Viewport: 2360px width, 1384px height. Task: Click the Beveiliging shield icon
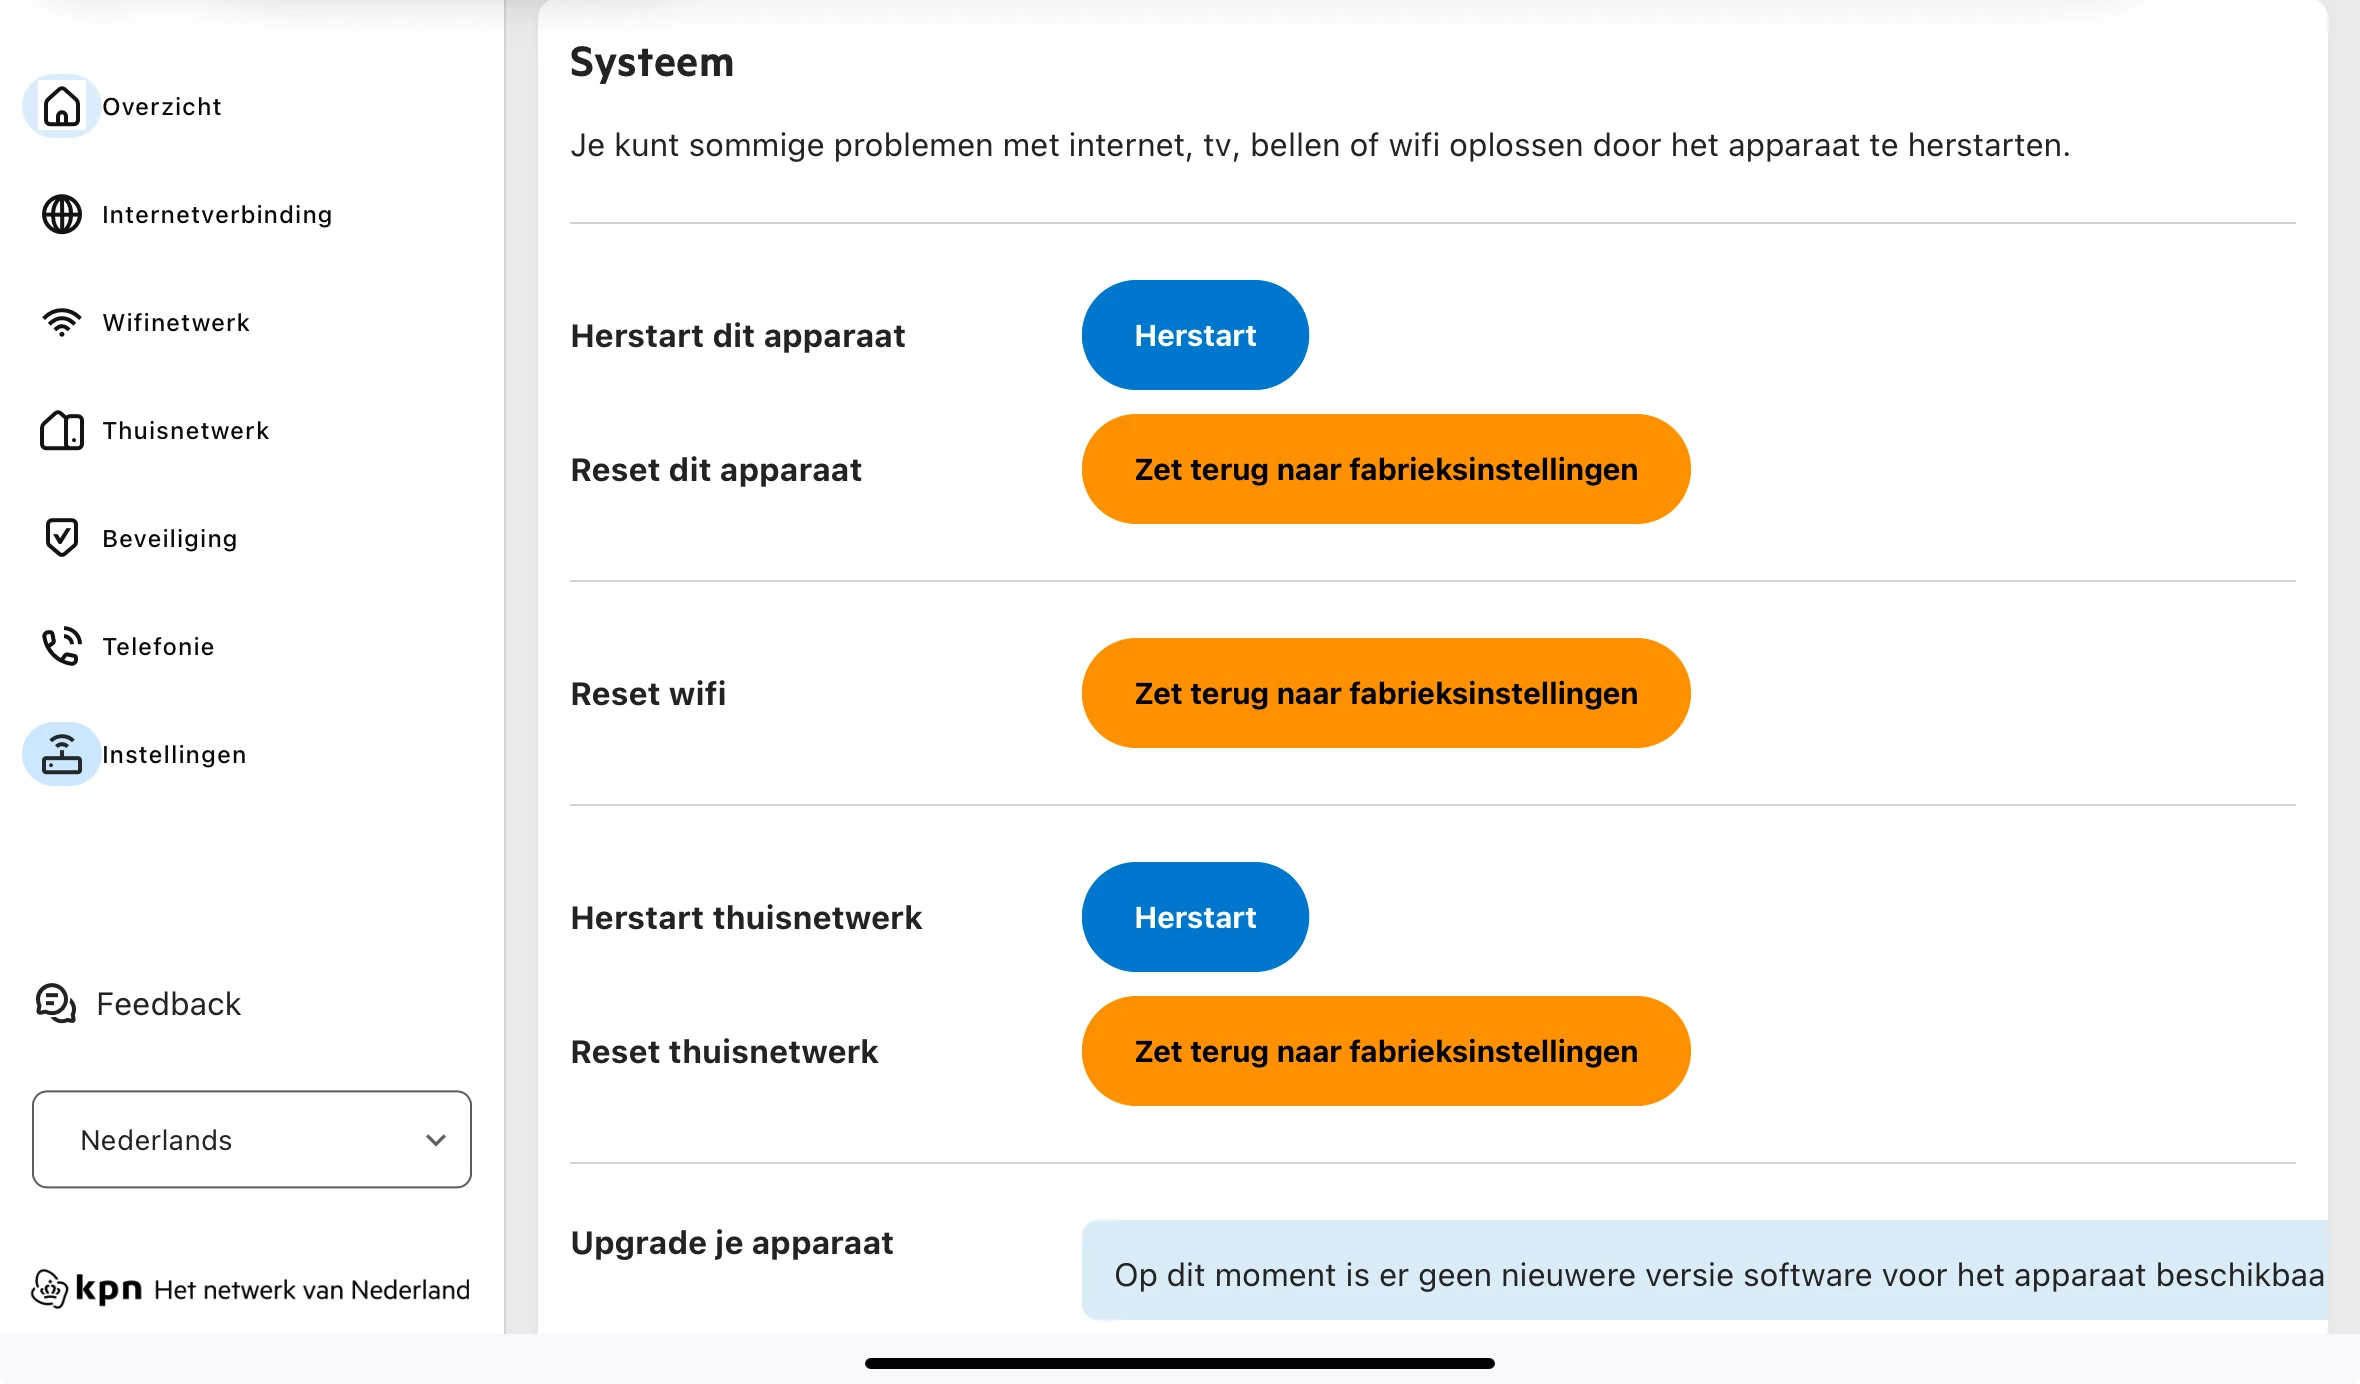pyautogui.click(x=61, y=538)
